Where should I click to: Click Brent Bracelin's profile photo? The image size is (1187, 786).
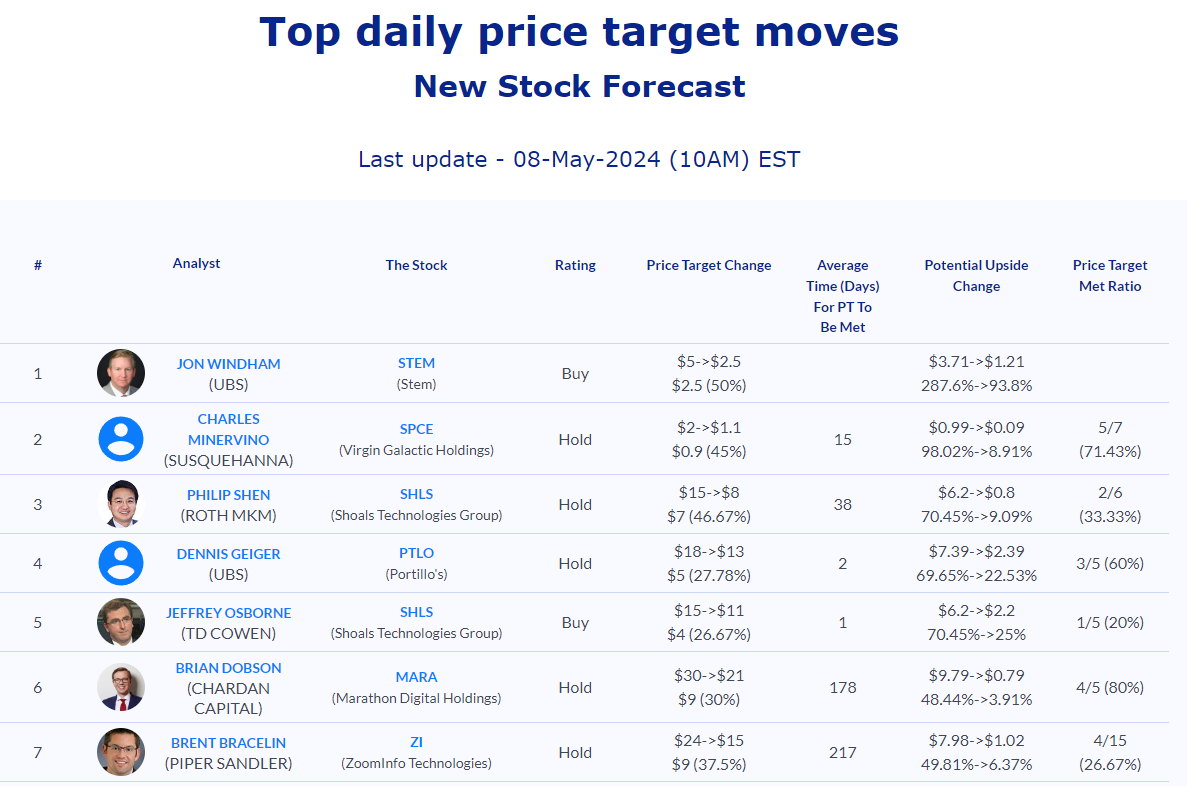tap(121, 752)
